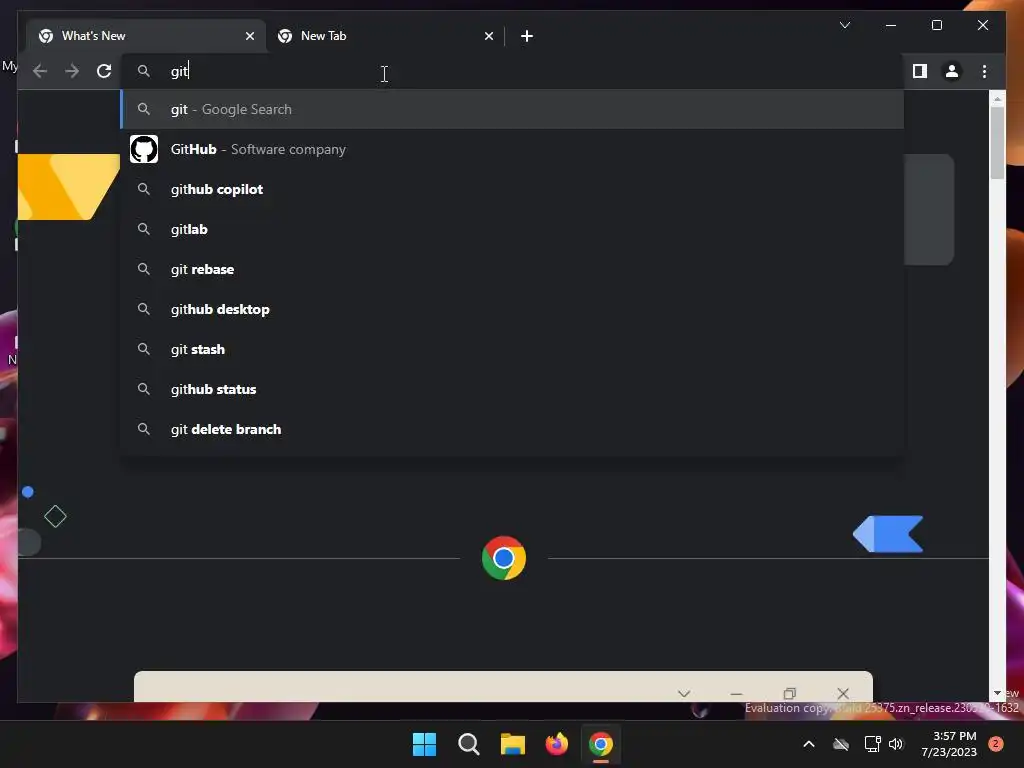Choose the 'git delete branch' suggestion

tap(513, 429)
